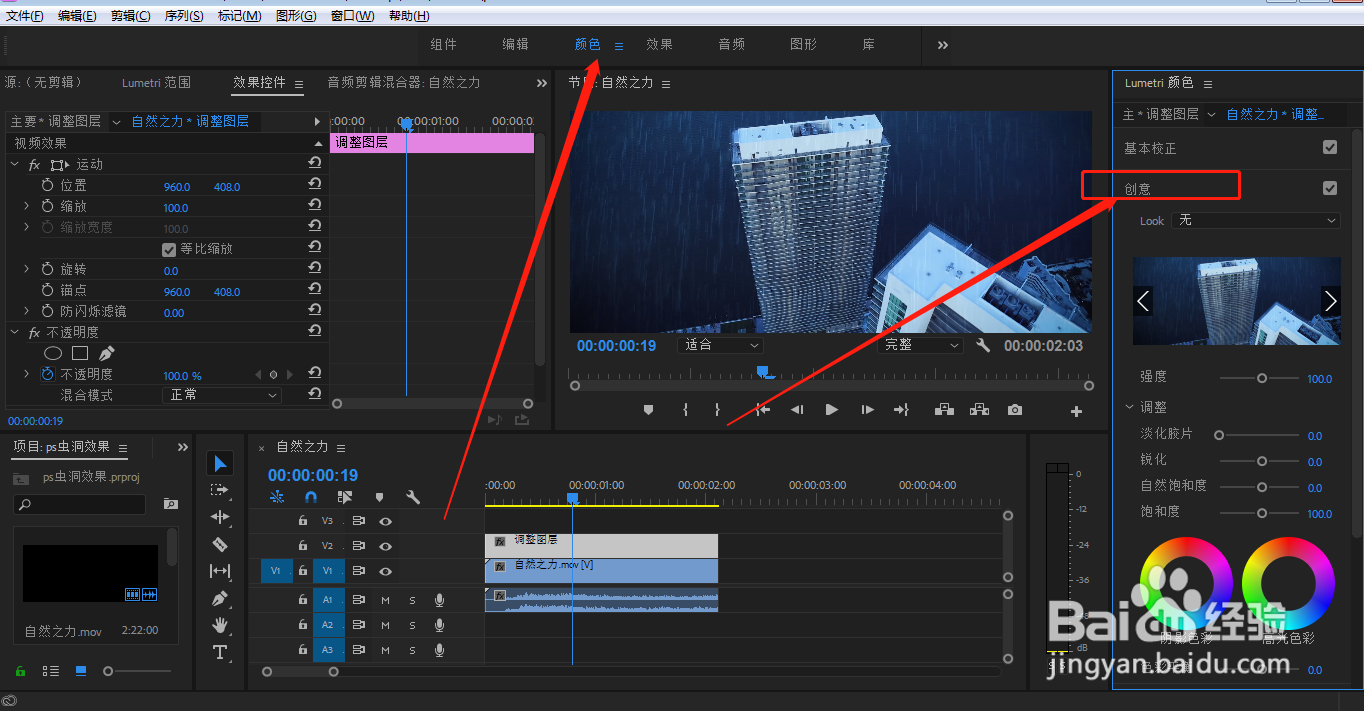Toggle V2 track output eye
Screen dimensions: 1364x711
[x=385, y=546]
